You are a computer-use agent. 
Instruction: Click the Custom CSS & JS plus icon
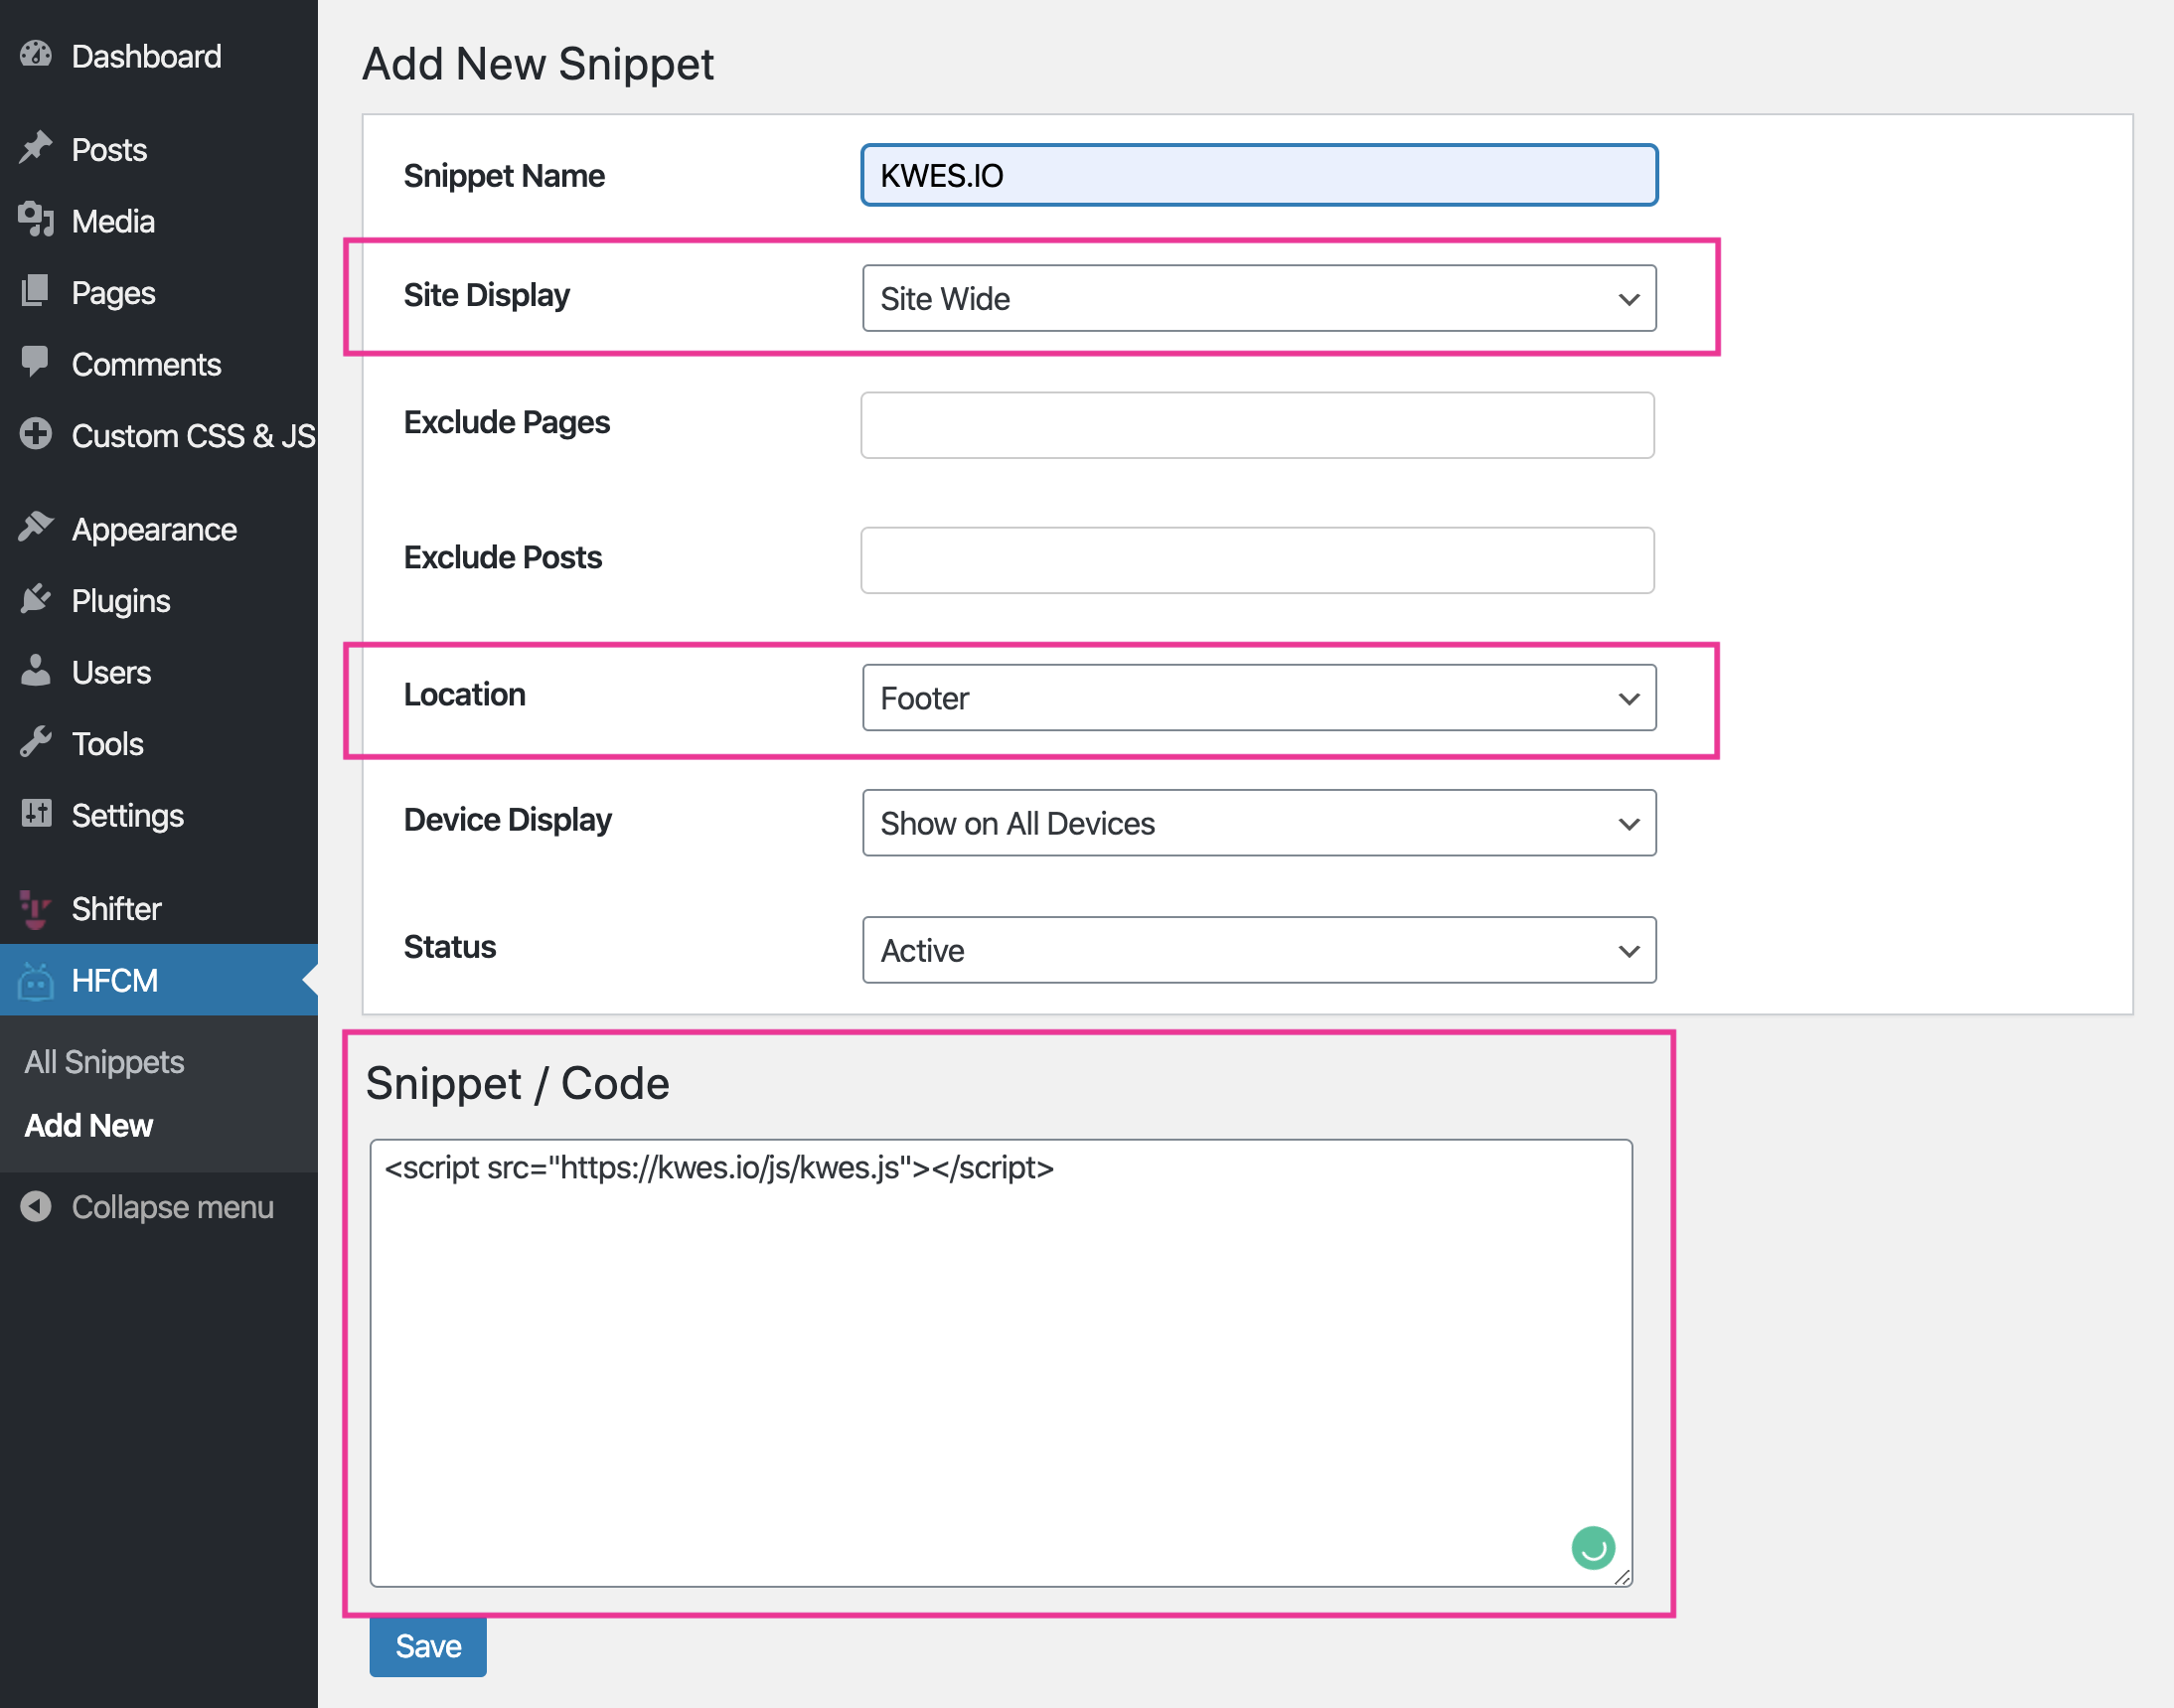(36, 435)
